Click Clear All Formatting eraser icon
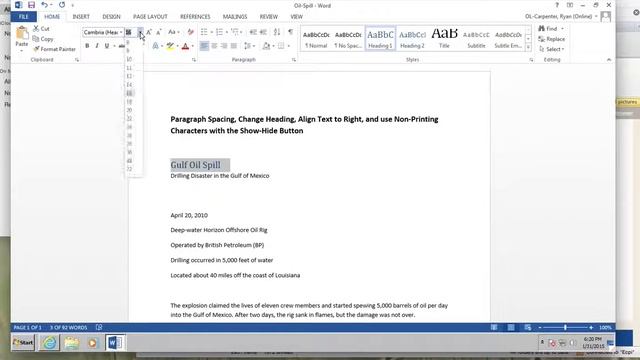Viewport: 640px width, 360px height. point(191,32)
